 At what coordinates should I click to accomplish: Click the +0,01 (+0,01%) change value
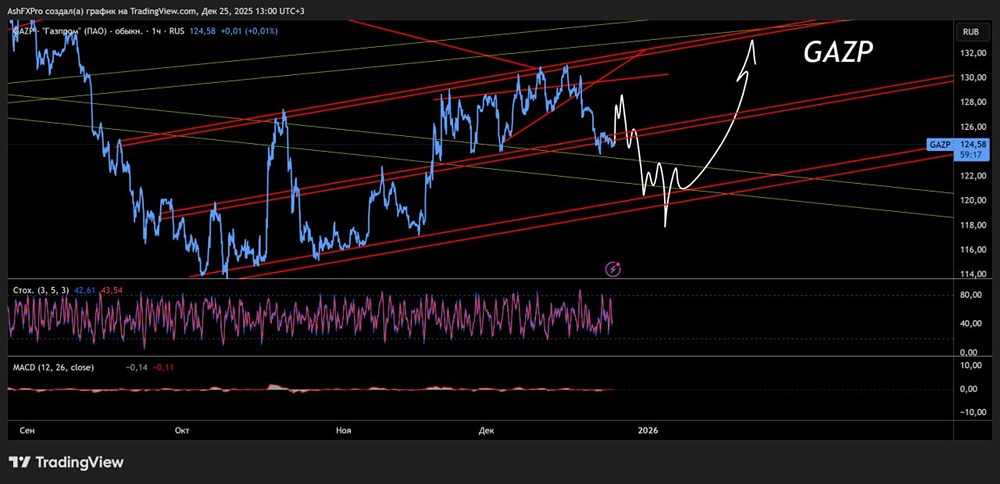coord(249,31)
